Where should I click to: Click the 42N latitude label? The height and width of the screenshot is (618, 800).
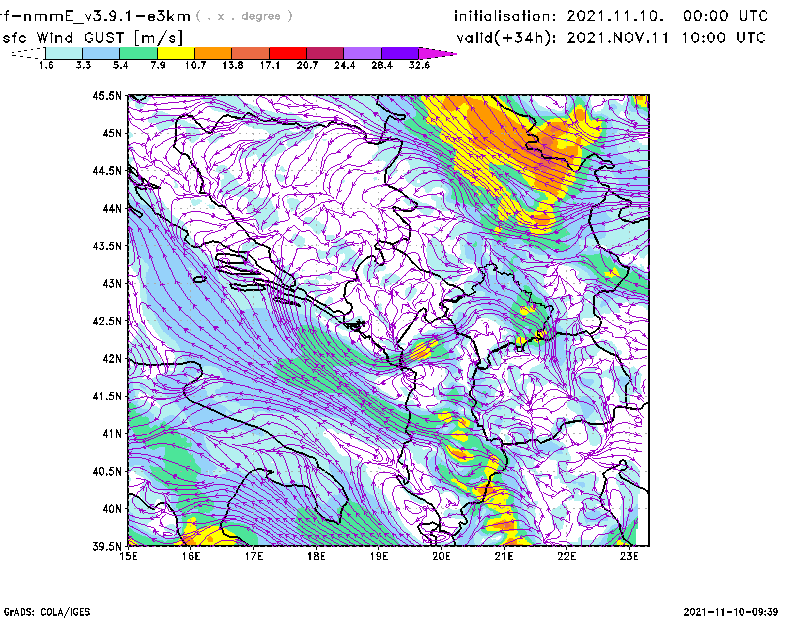(x=112, y=358)
